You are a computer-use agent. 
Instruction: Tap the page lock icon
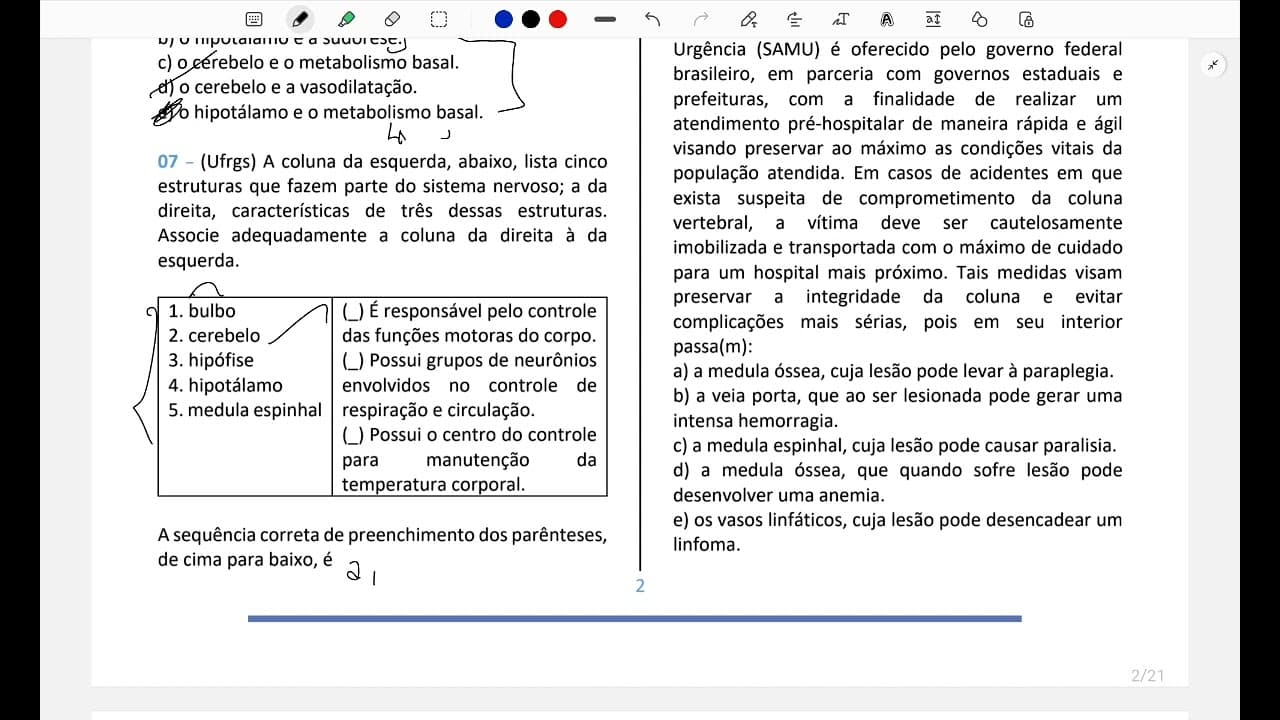pos(1026,19)
